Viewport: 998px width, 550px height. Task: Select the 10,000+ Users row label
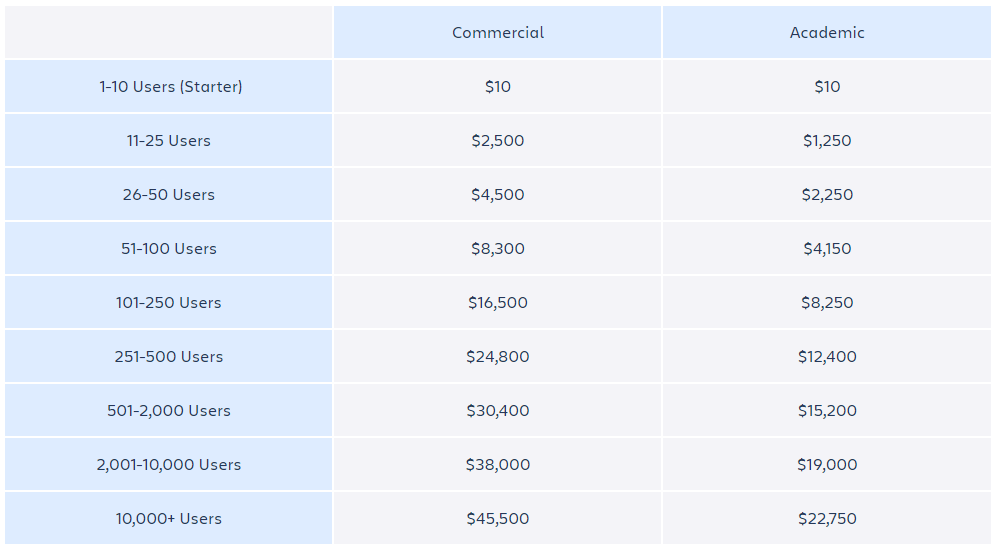pyautogui.click(x=169, y=519)
